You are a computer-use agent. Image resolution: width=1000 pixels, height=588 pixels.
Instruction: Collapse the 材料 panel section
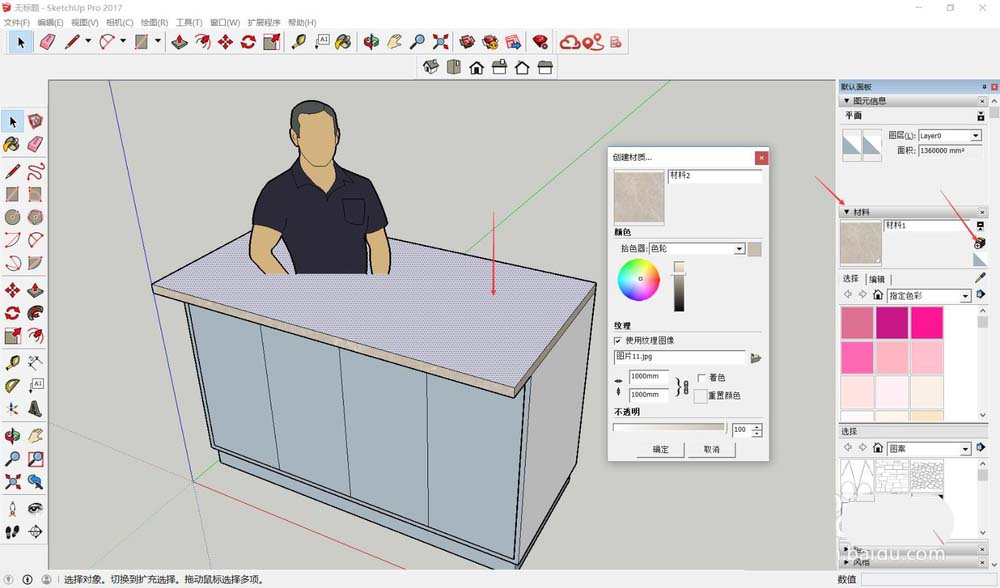click(x=847, y=212)
